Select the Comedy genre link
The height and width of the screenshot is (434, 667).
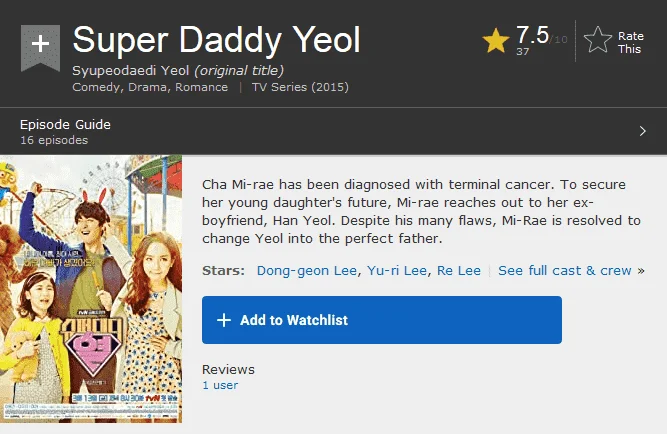point(98,87)
